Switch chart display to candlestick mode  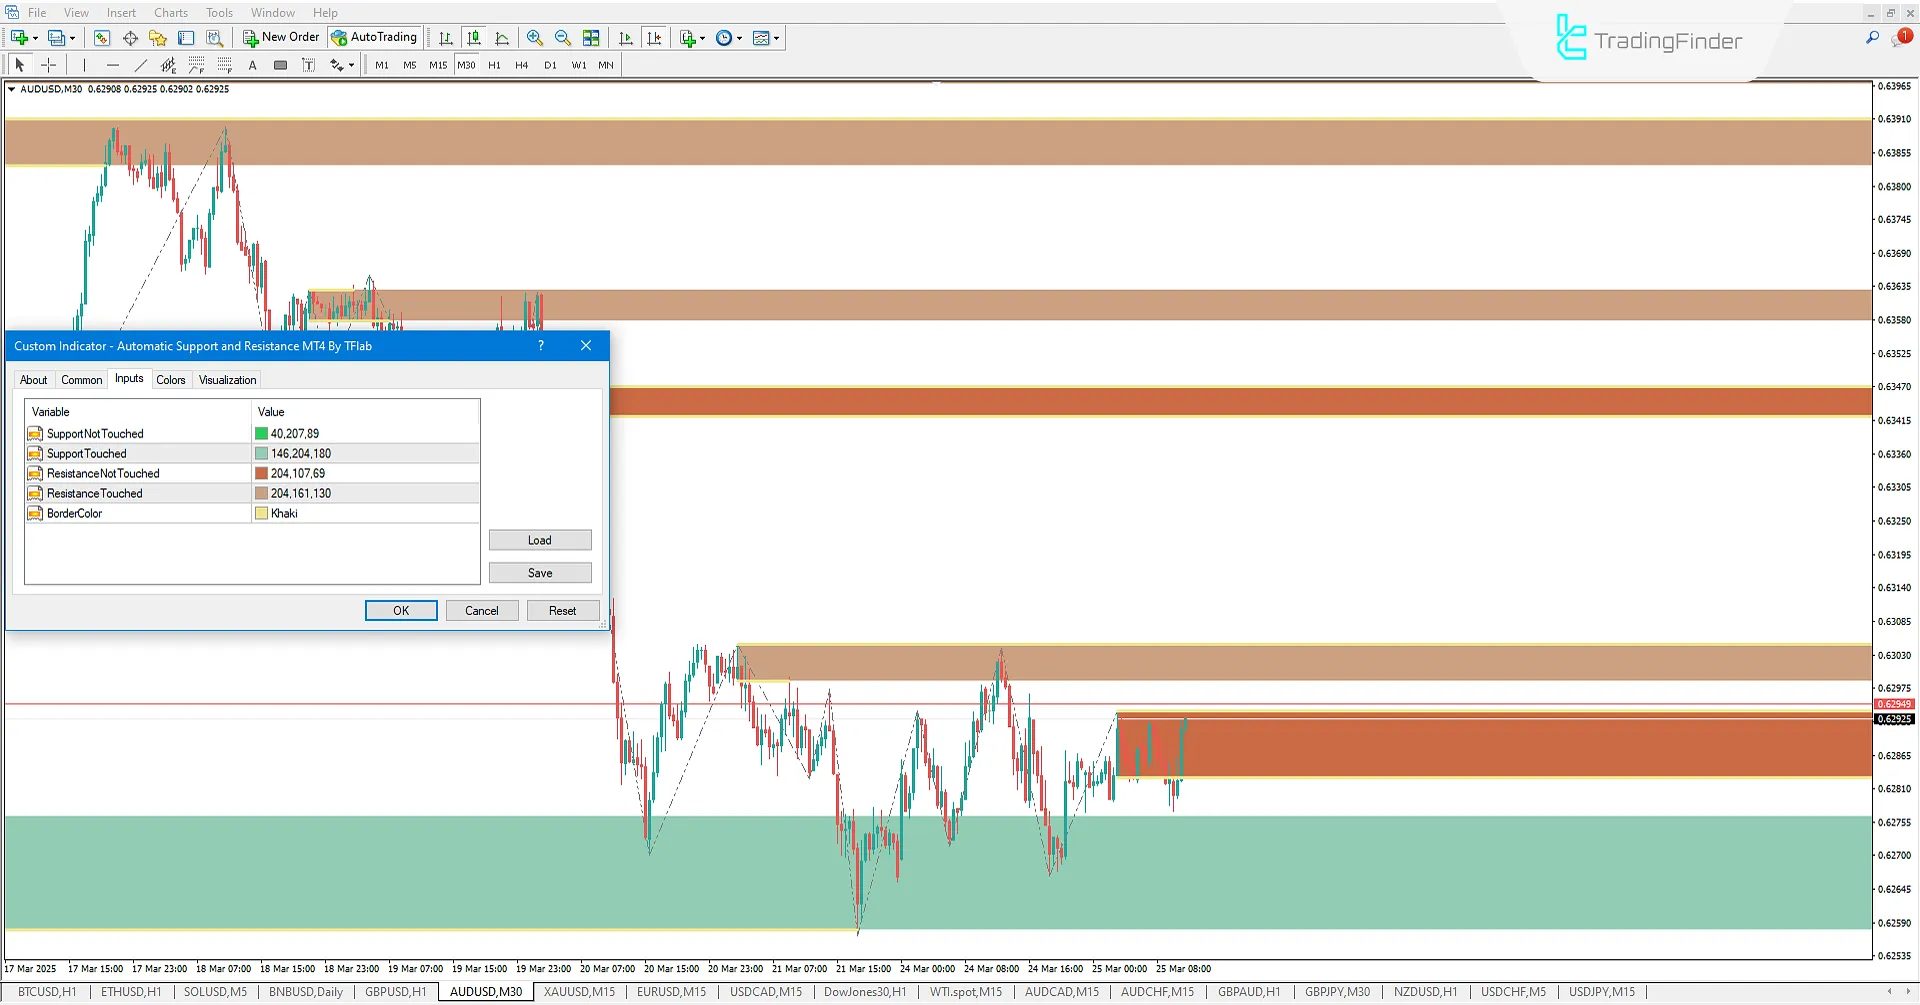click(x=473, y=38)
